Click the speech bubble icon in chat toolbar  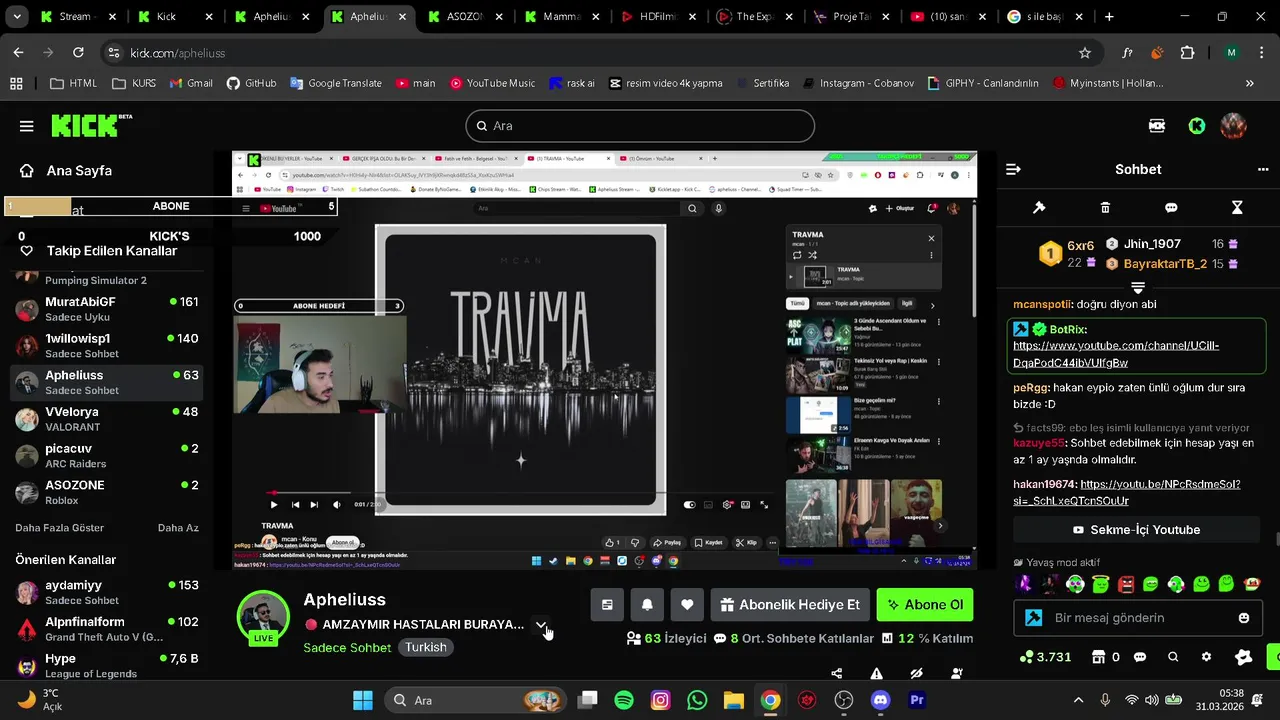click(1171, 208)
